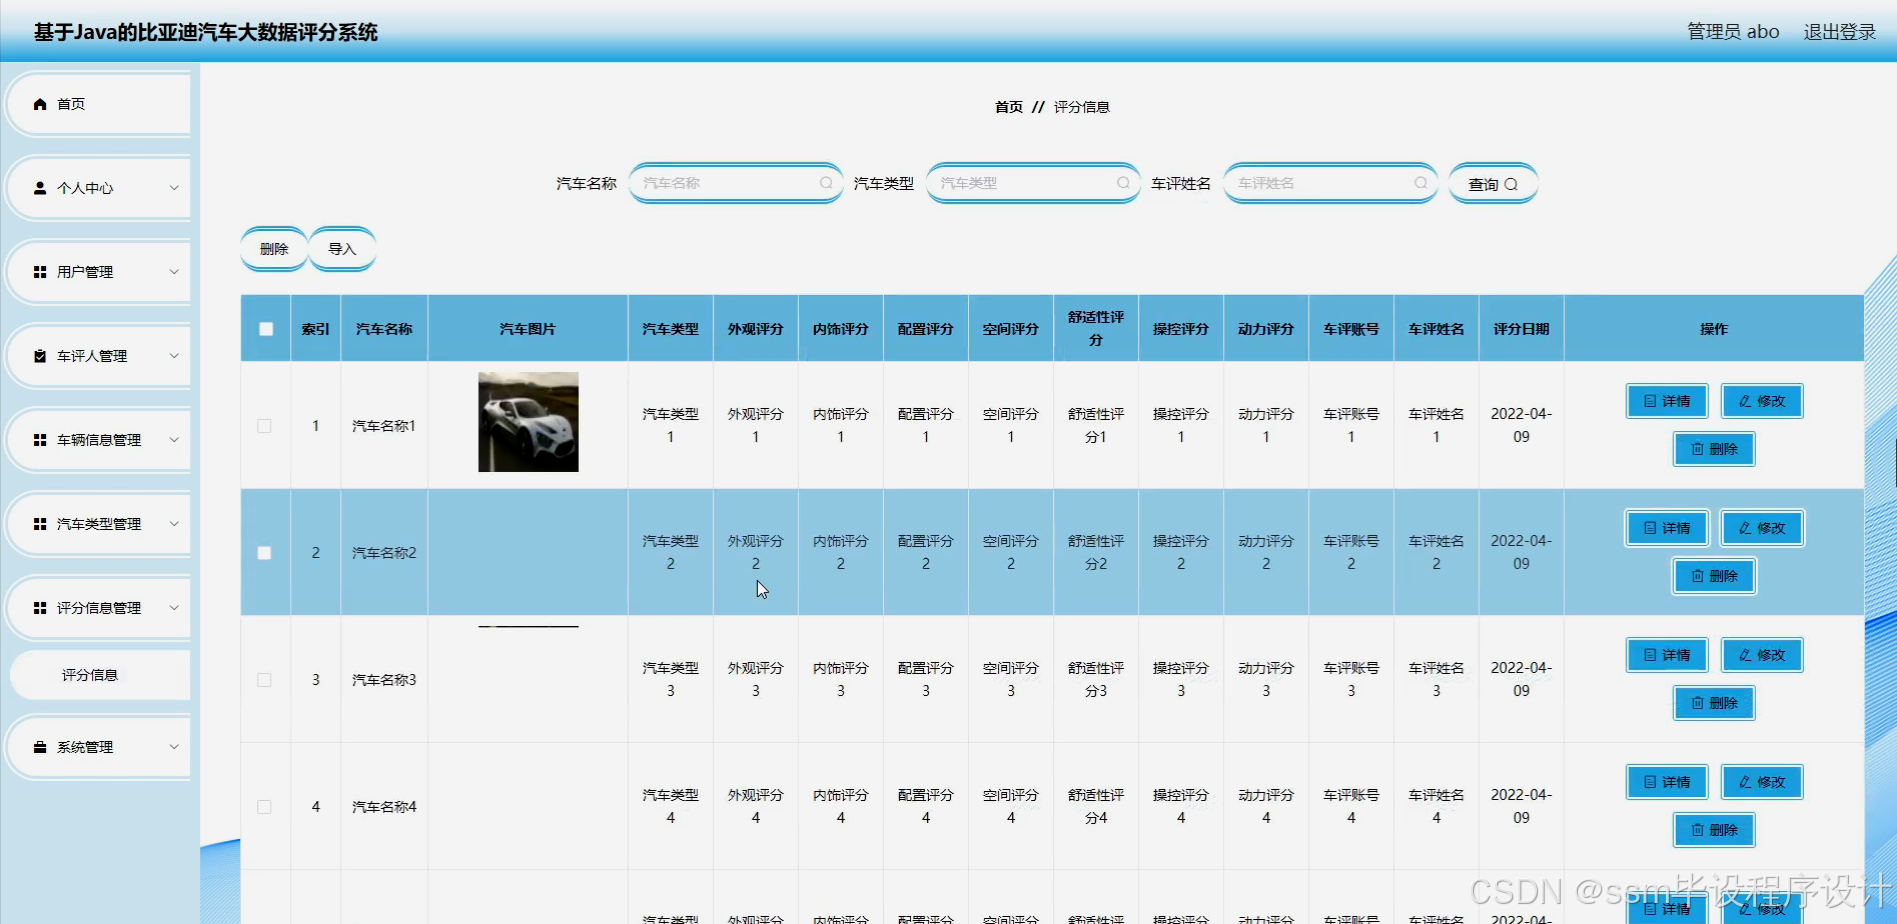Expand the 用户管理 menu chevron
The height and width of the screenshot is (924, 1897).
coord(174,272)
